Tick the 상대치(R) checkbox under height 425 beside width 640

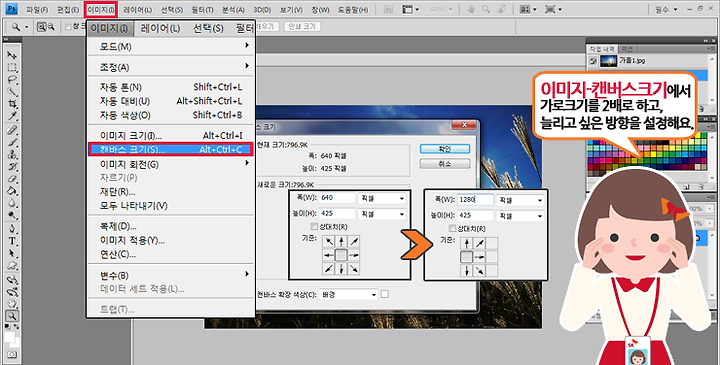(314, 226)
